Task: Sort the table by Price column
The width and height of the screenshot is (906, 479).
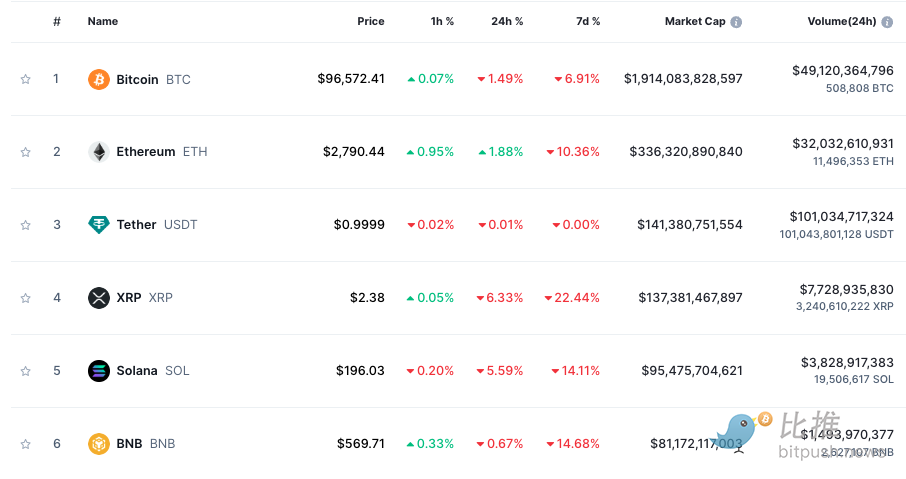Action: (x=370, y=21)
